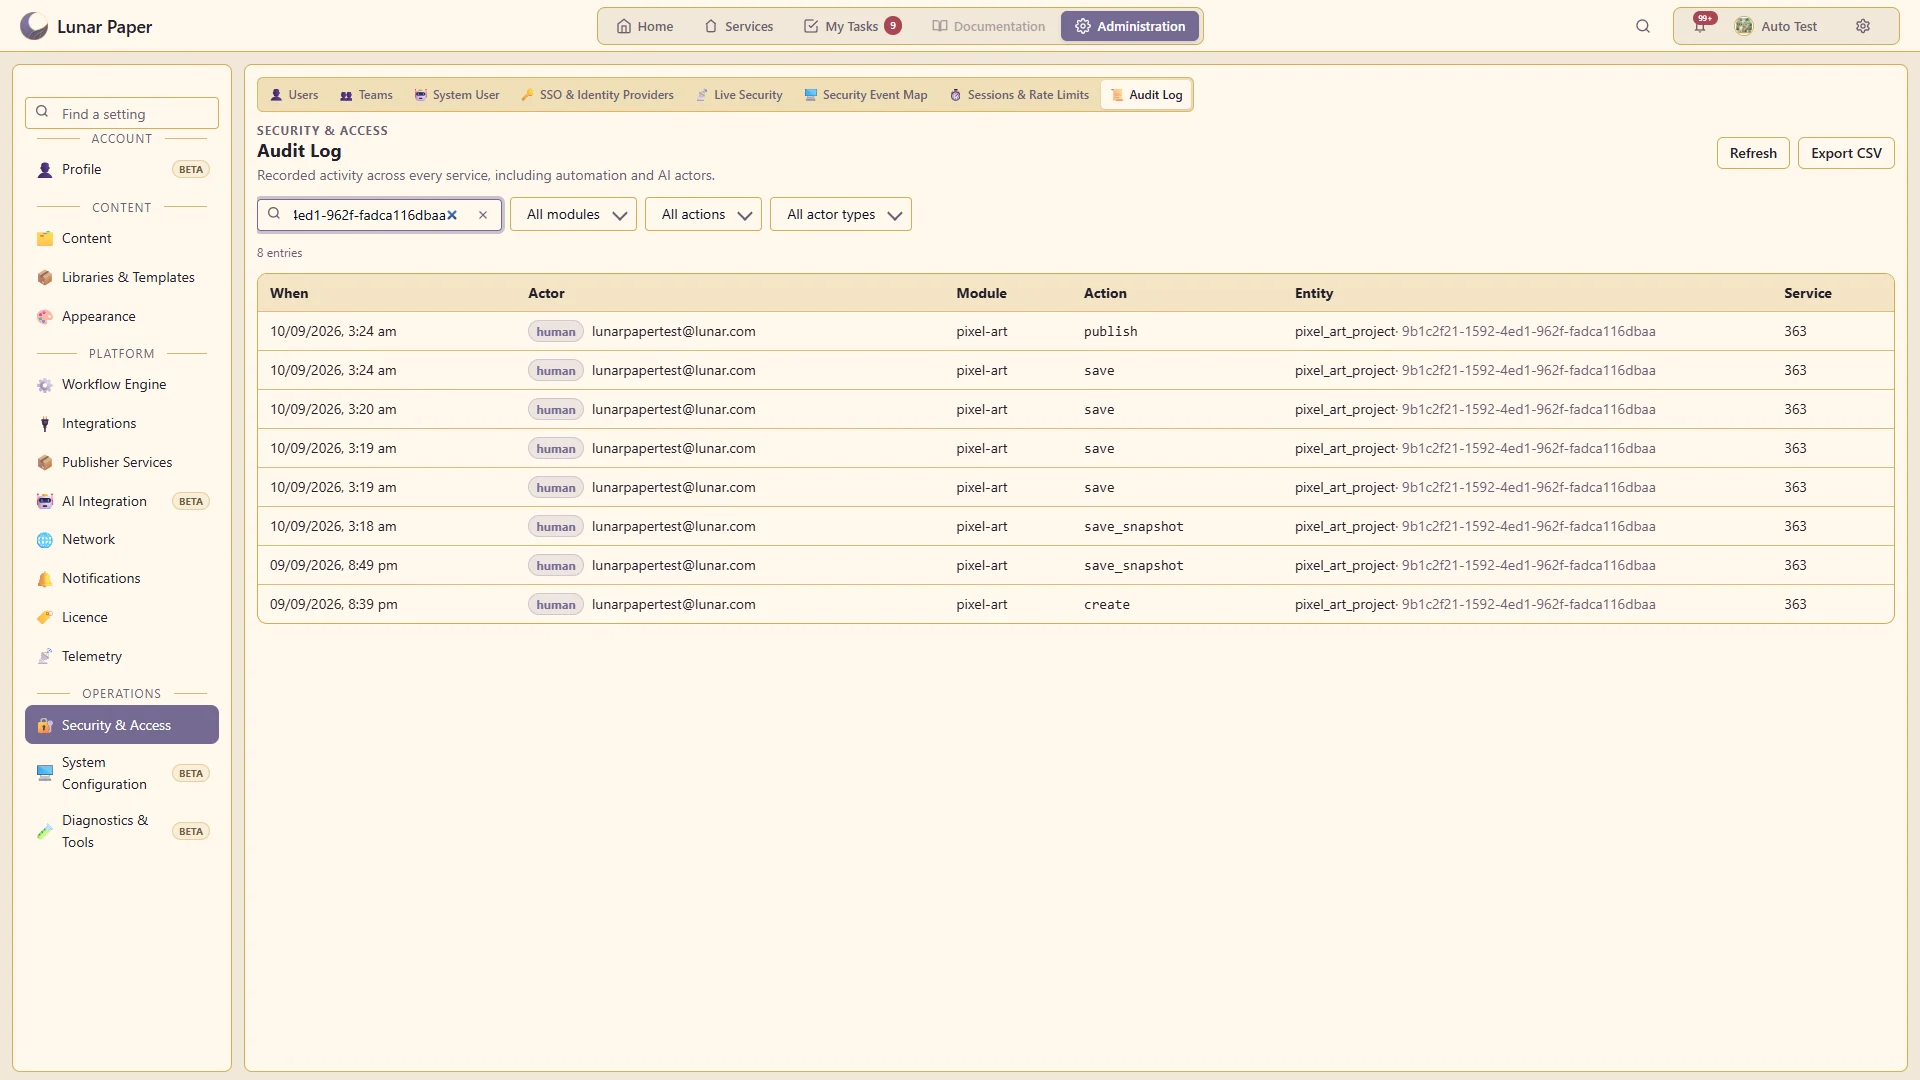Click the audit log search field
Viewport: 1920px width, 1080px height.
pos(380,215)
